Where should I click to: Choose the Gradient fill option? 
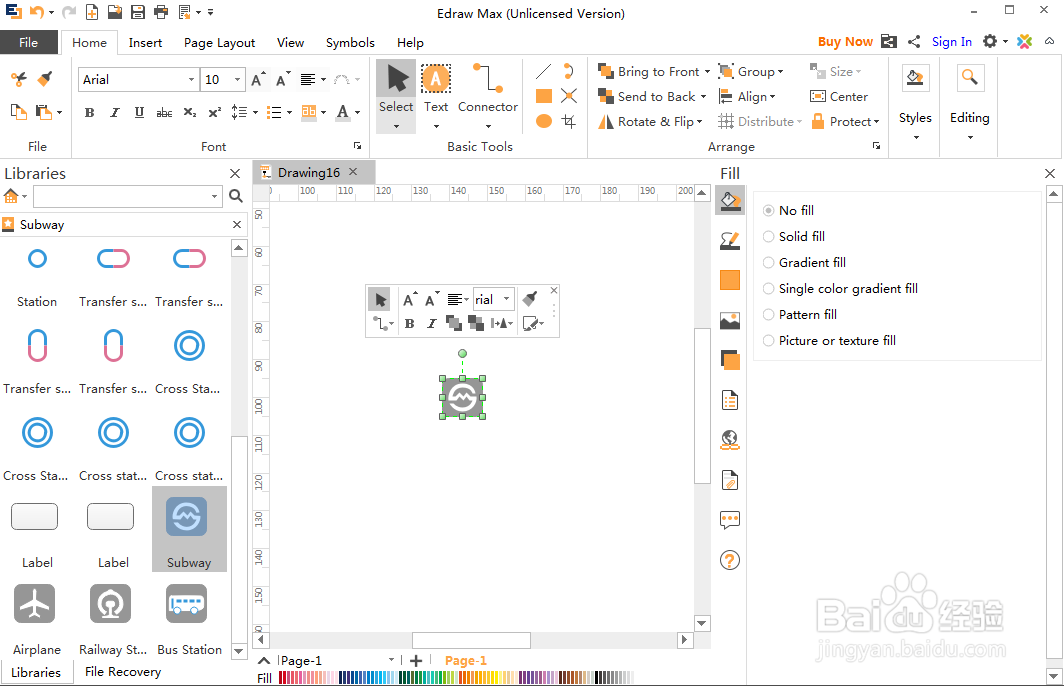[804, 263]
